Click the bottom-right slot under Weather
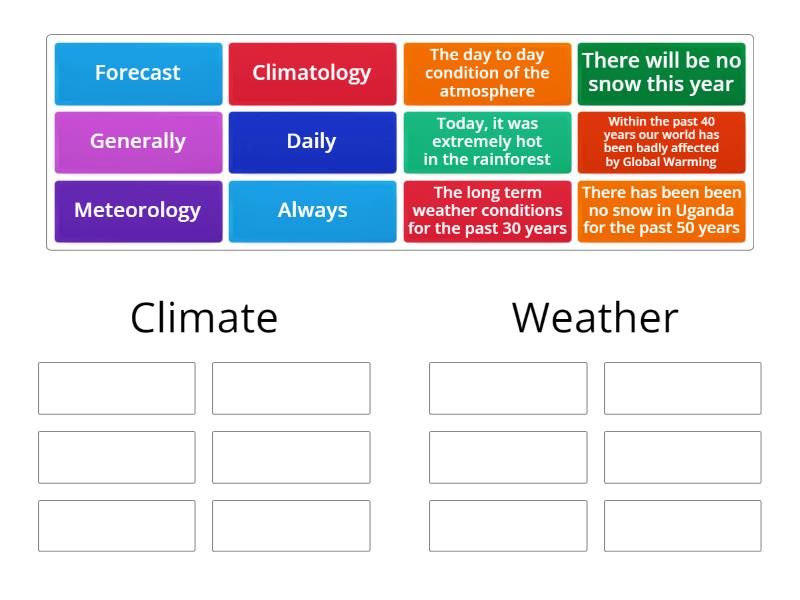This screenshot has width=800, height=600. point(682,525)
